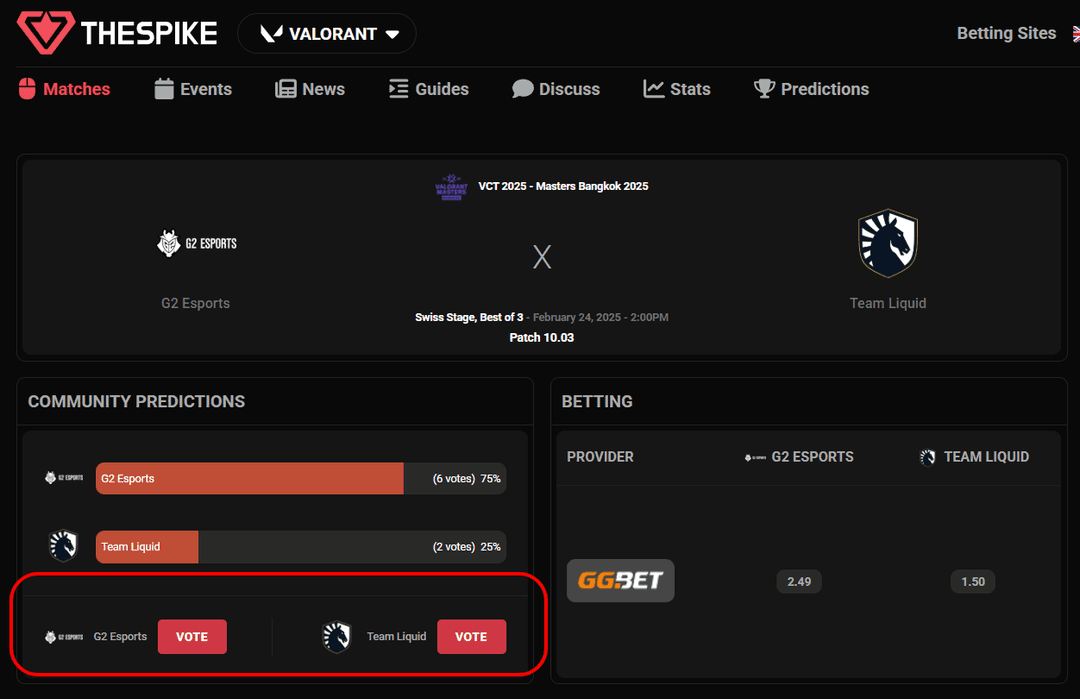Click the G2 Esports prediction bar
1080x699 pixels.
300,478
